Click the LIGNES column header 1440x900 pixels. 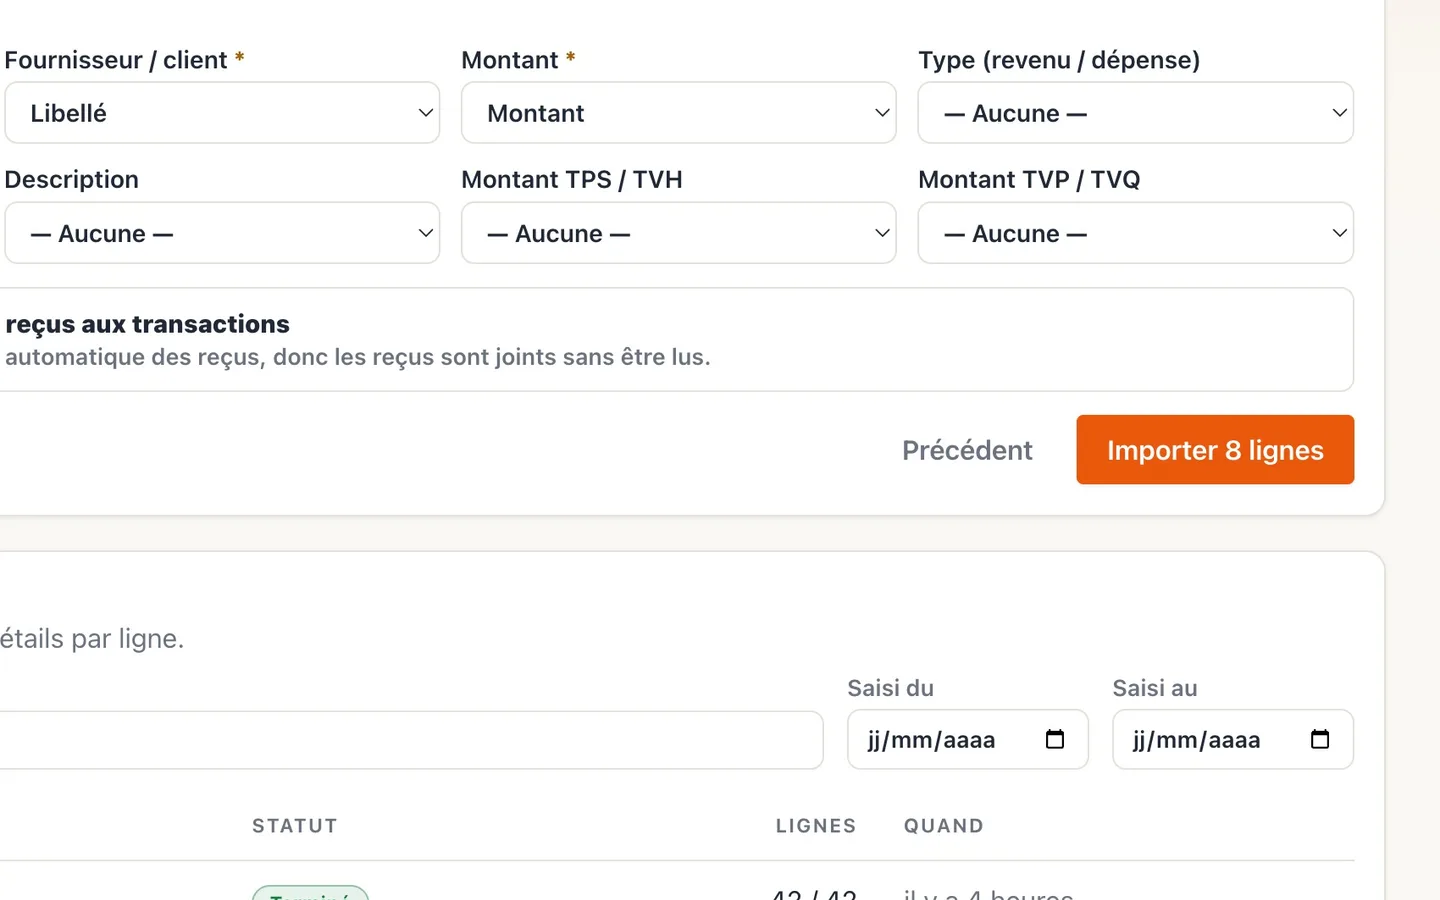(x=816, y=826)
